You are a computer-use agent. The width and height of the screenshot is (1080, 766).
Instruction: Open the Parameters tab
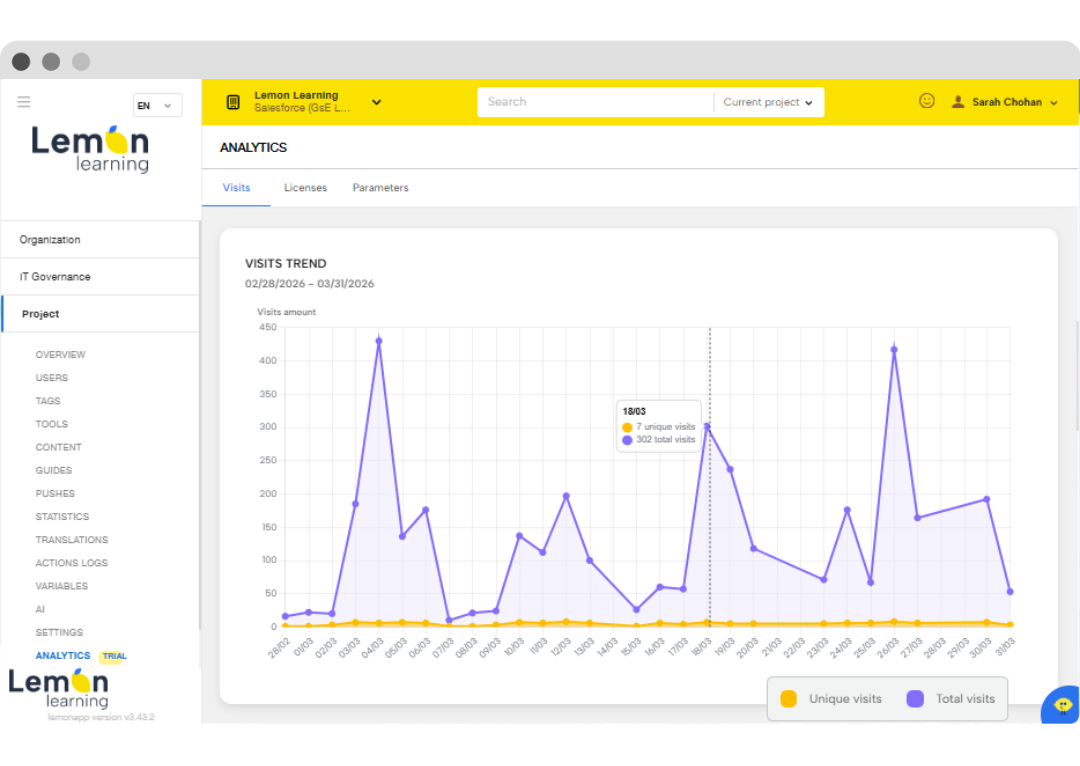click(380, 187)
